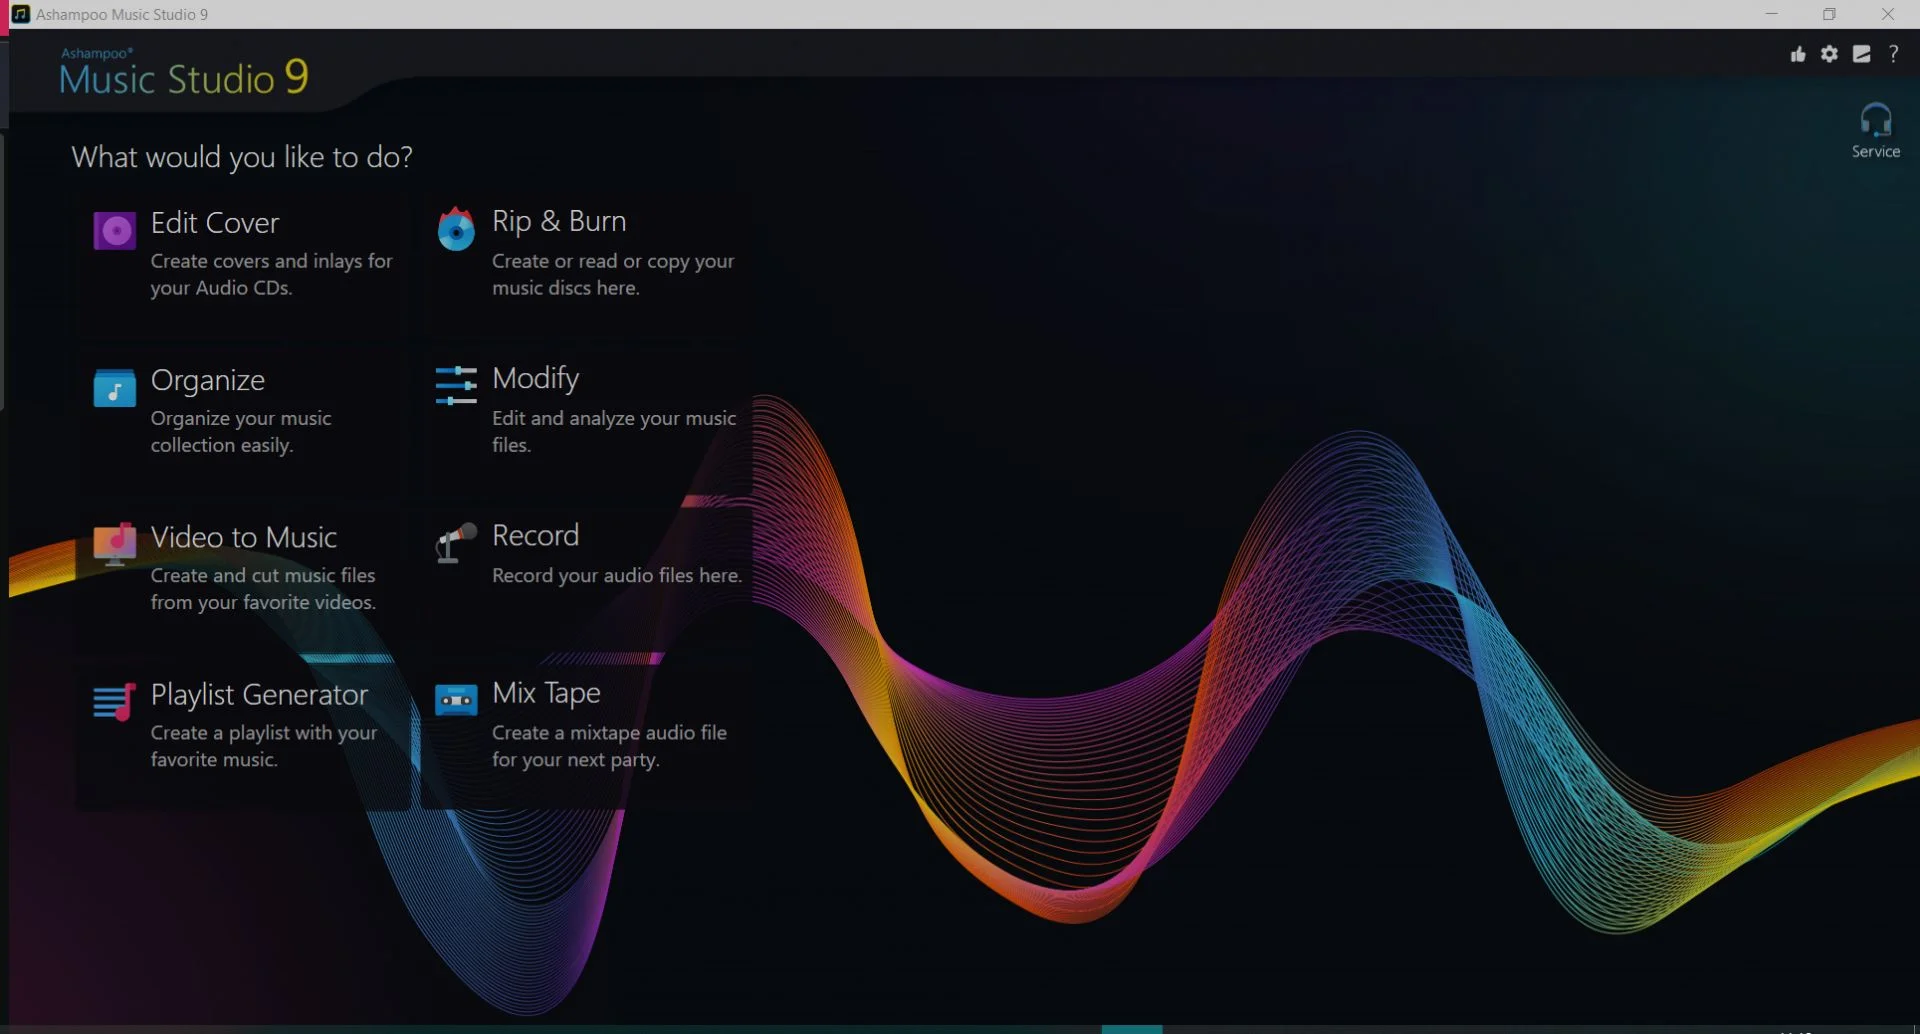Open the Playlist Generator title
Viewport: 1920px width, 1034px height.
point(260,694)
